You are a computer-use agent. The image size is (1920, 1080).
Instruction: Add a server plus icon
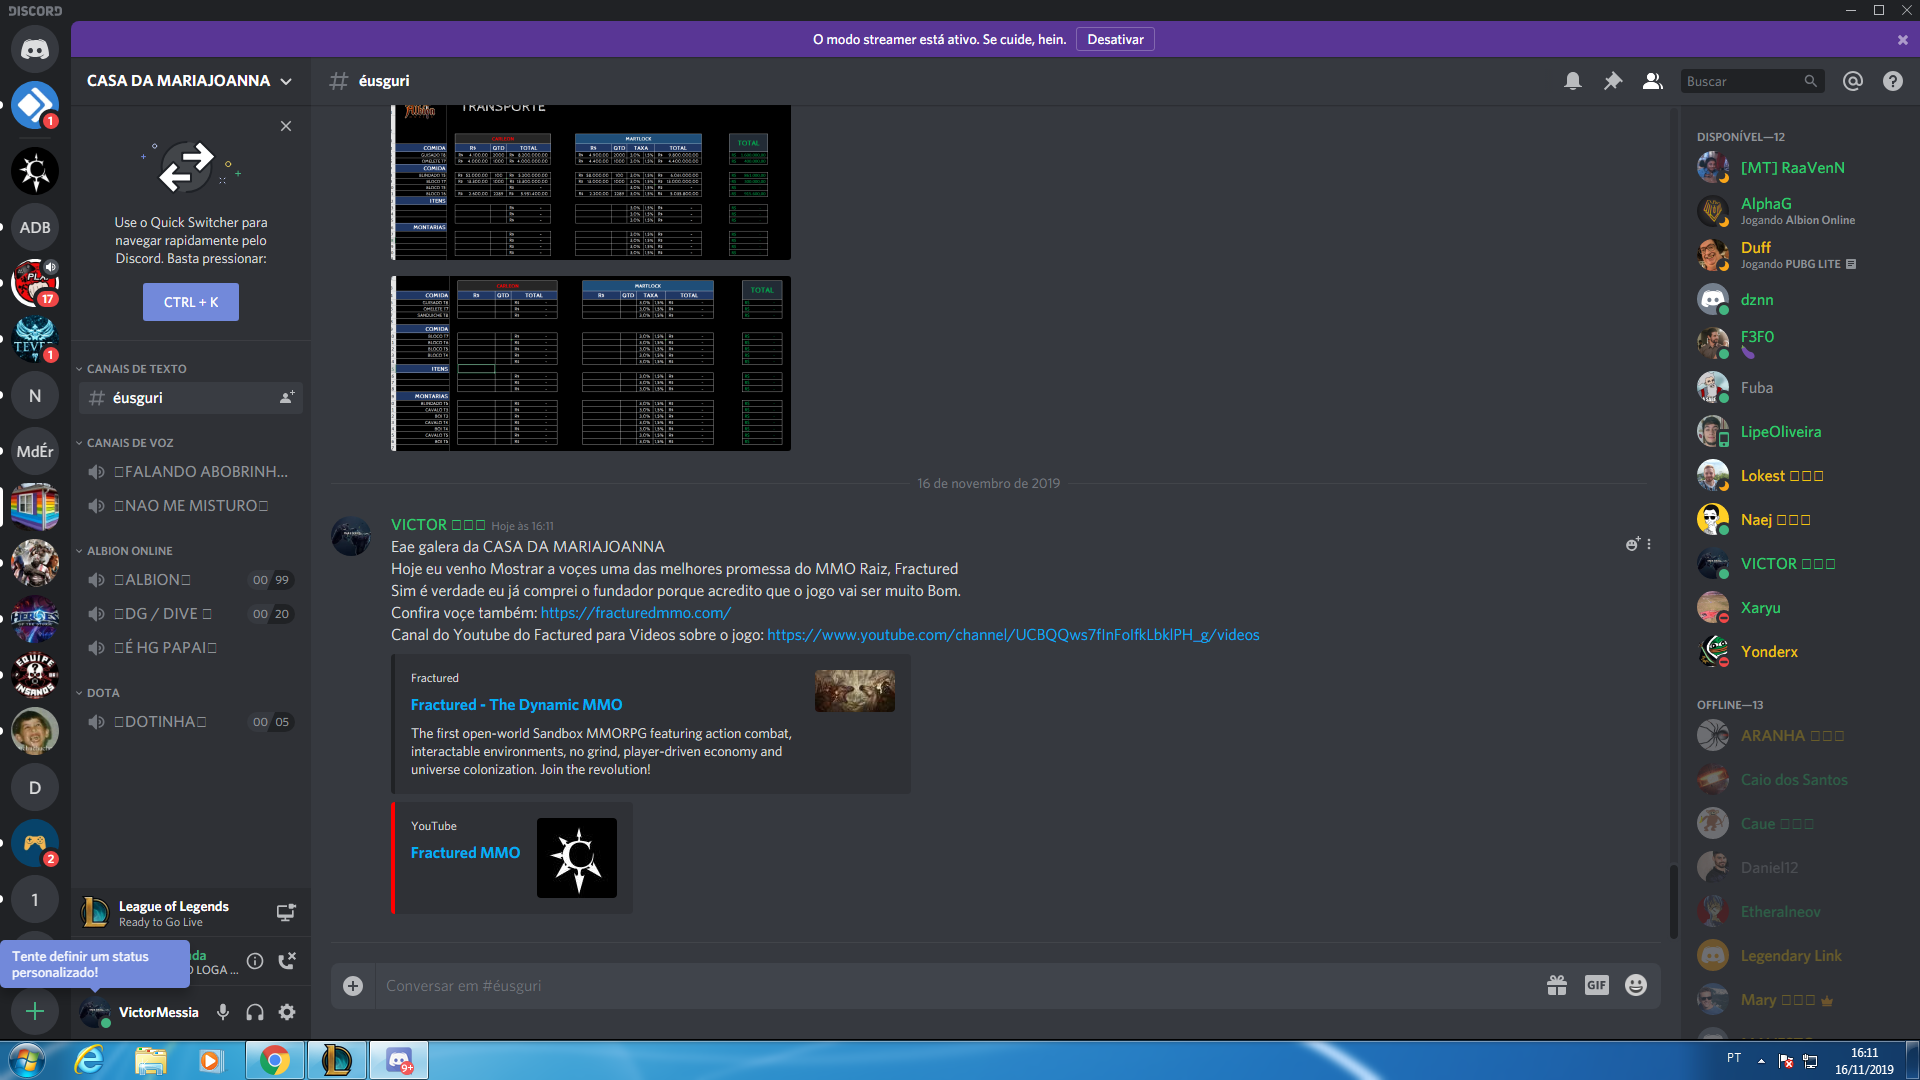coord(35,1012)
